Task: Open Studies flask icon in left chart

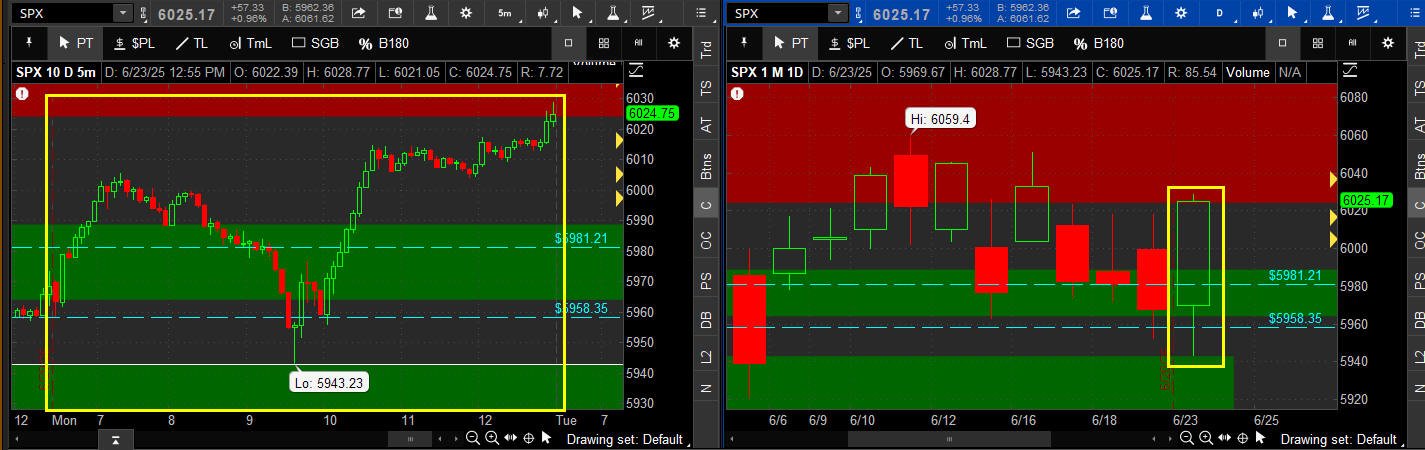Action: click(x=430, y=13)
